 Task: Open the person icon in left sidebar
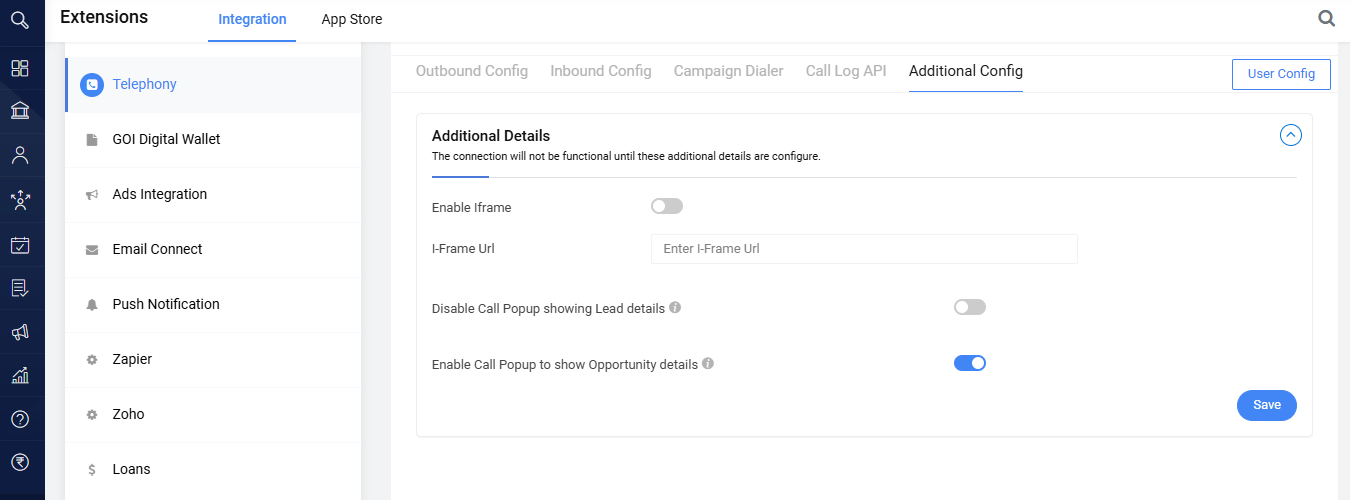(x=20, y=155)
